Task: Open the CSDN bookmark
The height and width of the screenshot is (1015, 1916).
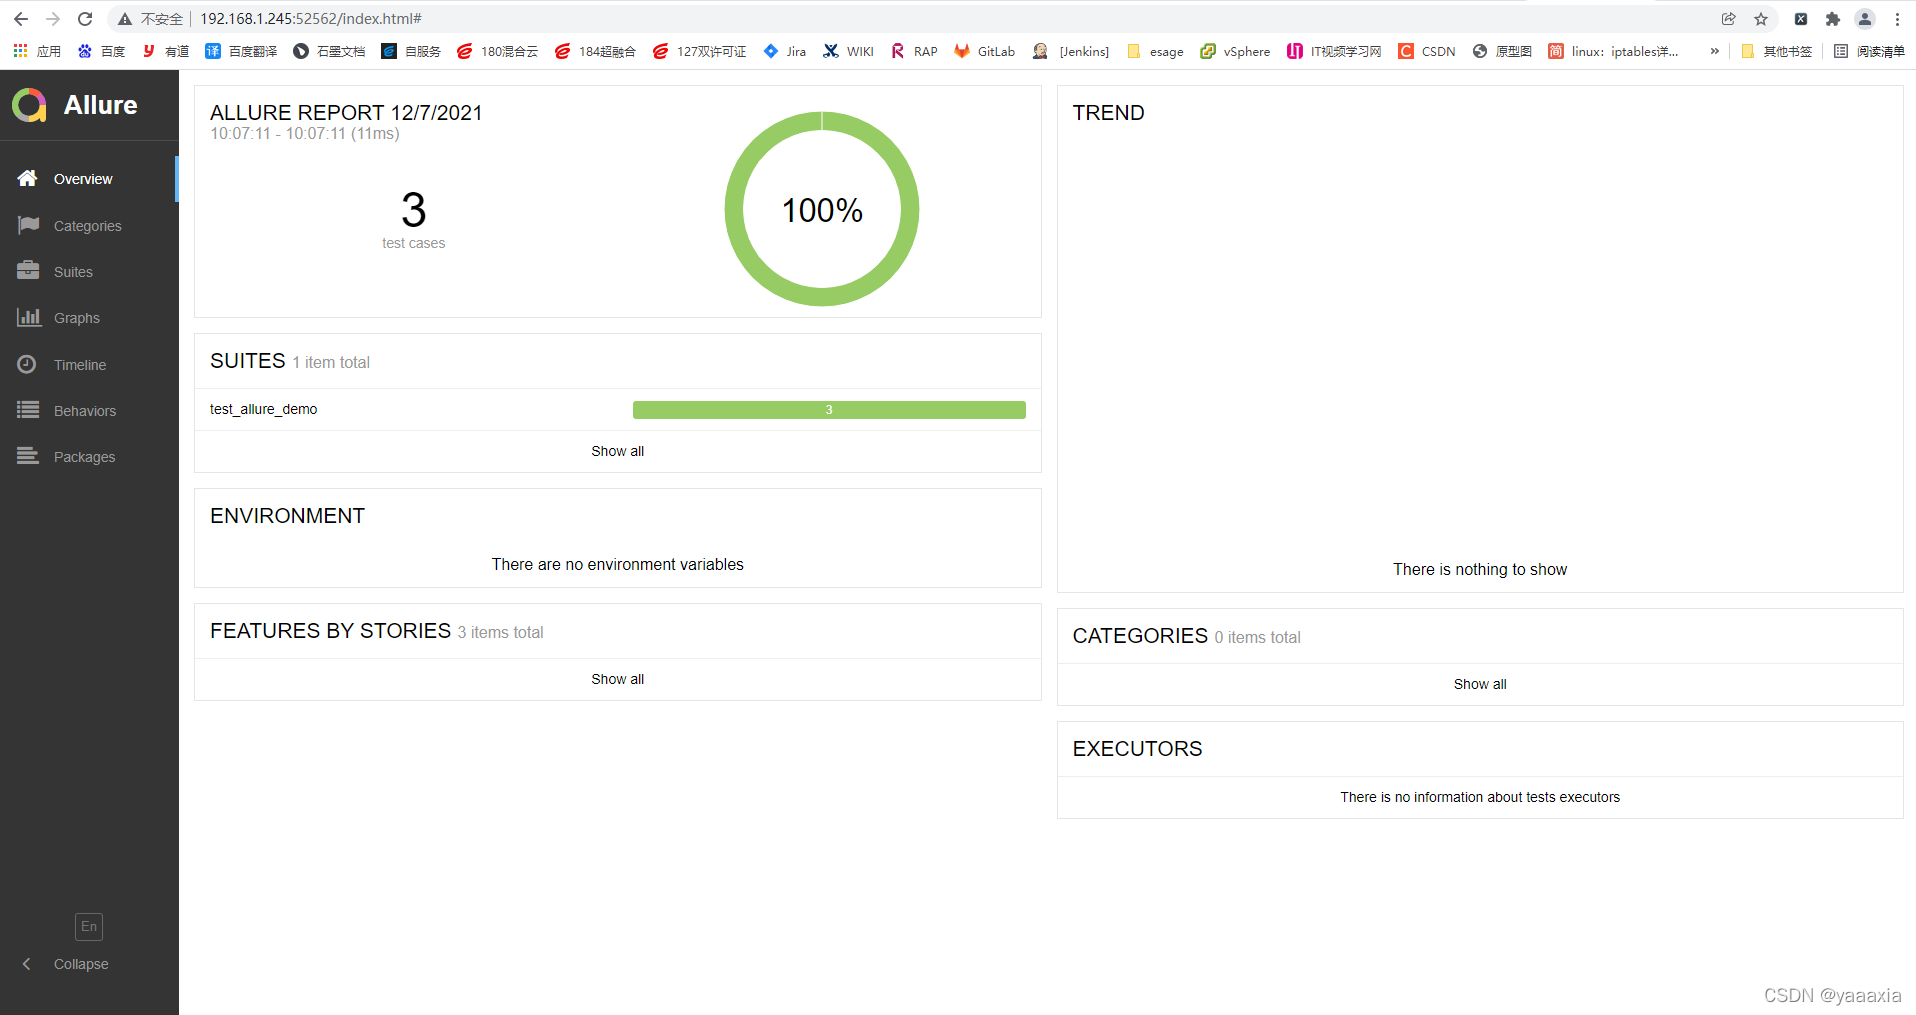Action: point(1427,51)
